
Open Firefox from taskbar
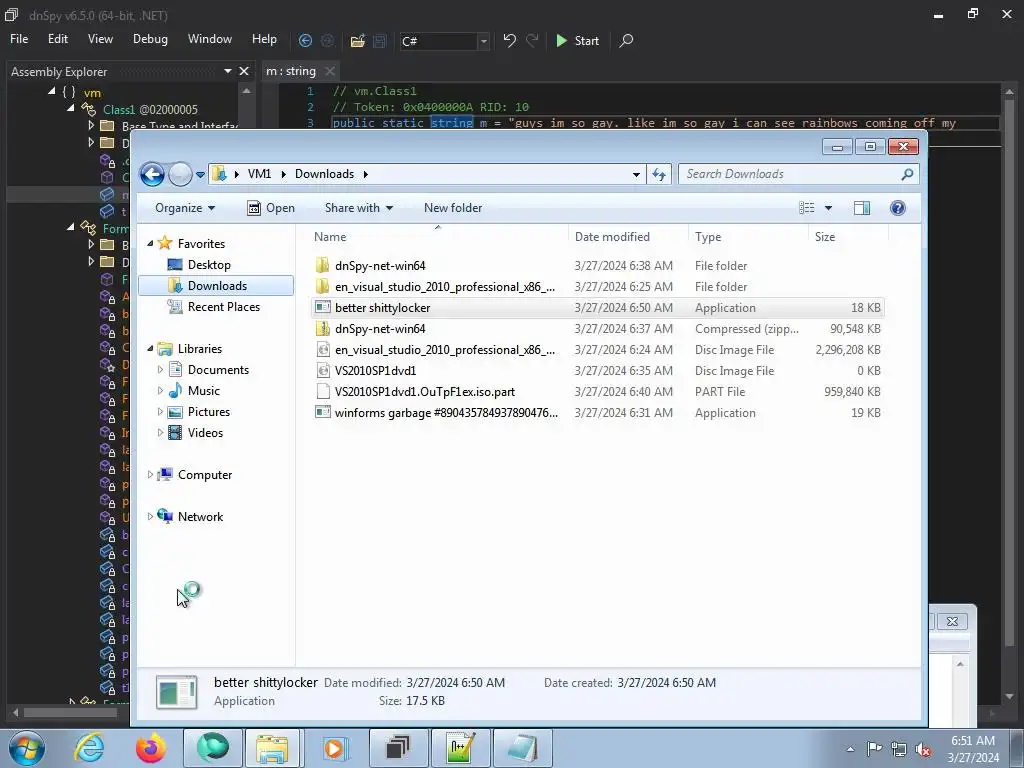[150, 748]
